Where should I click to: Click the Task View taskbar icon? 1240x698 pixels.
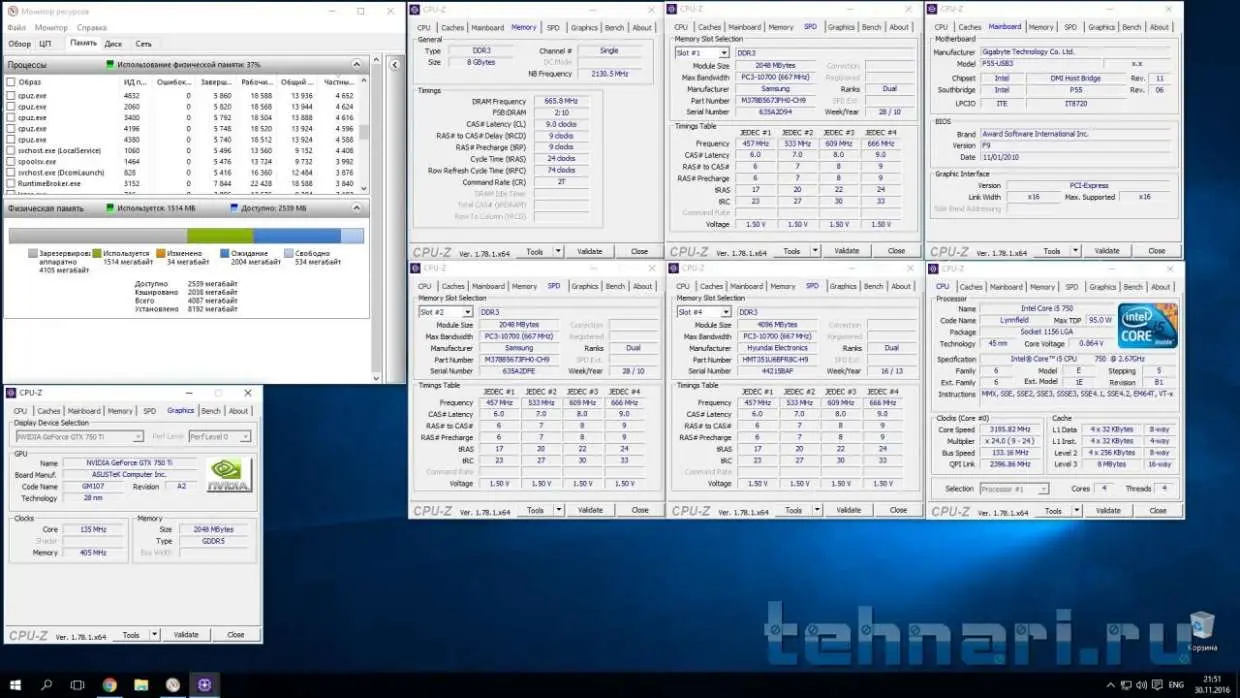[77, 685]
